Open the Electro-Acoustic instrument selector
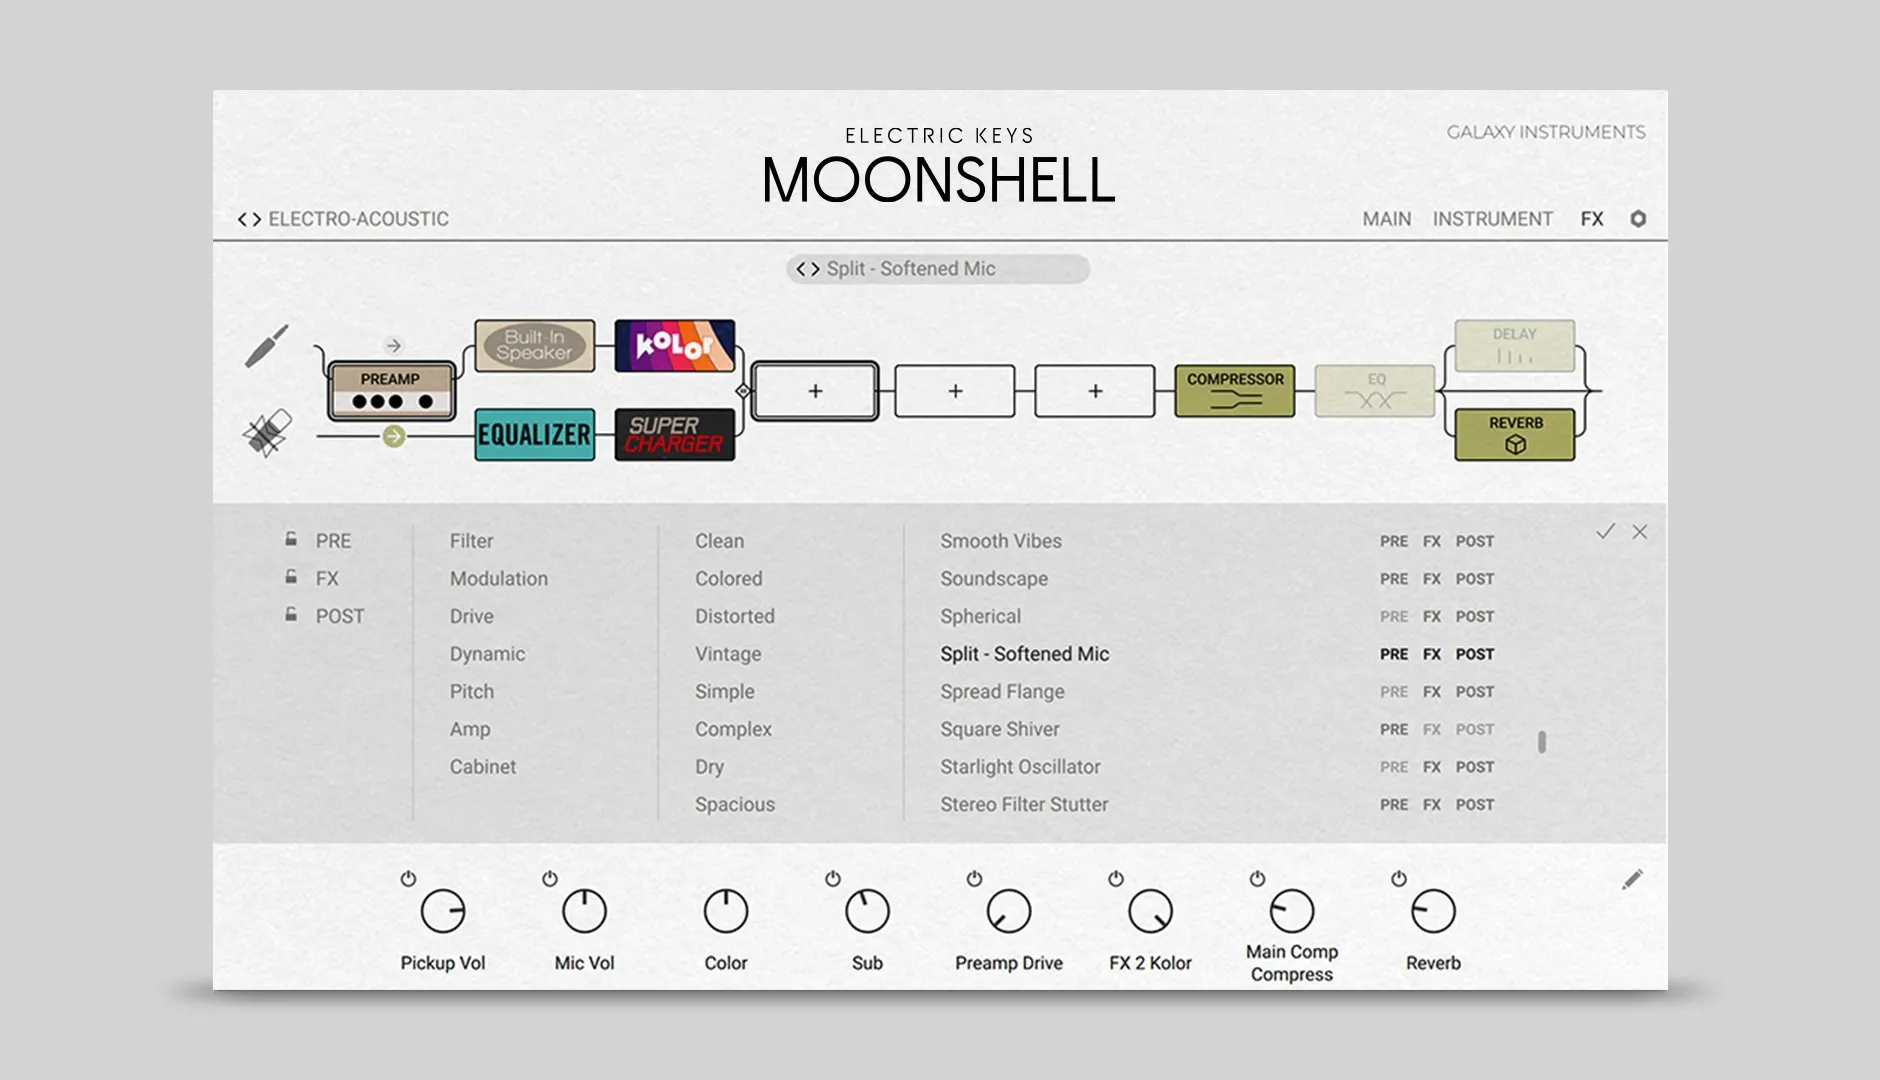The height and width of the screenshot is (1080, 1880). coord(343,219)
